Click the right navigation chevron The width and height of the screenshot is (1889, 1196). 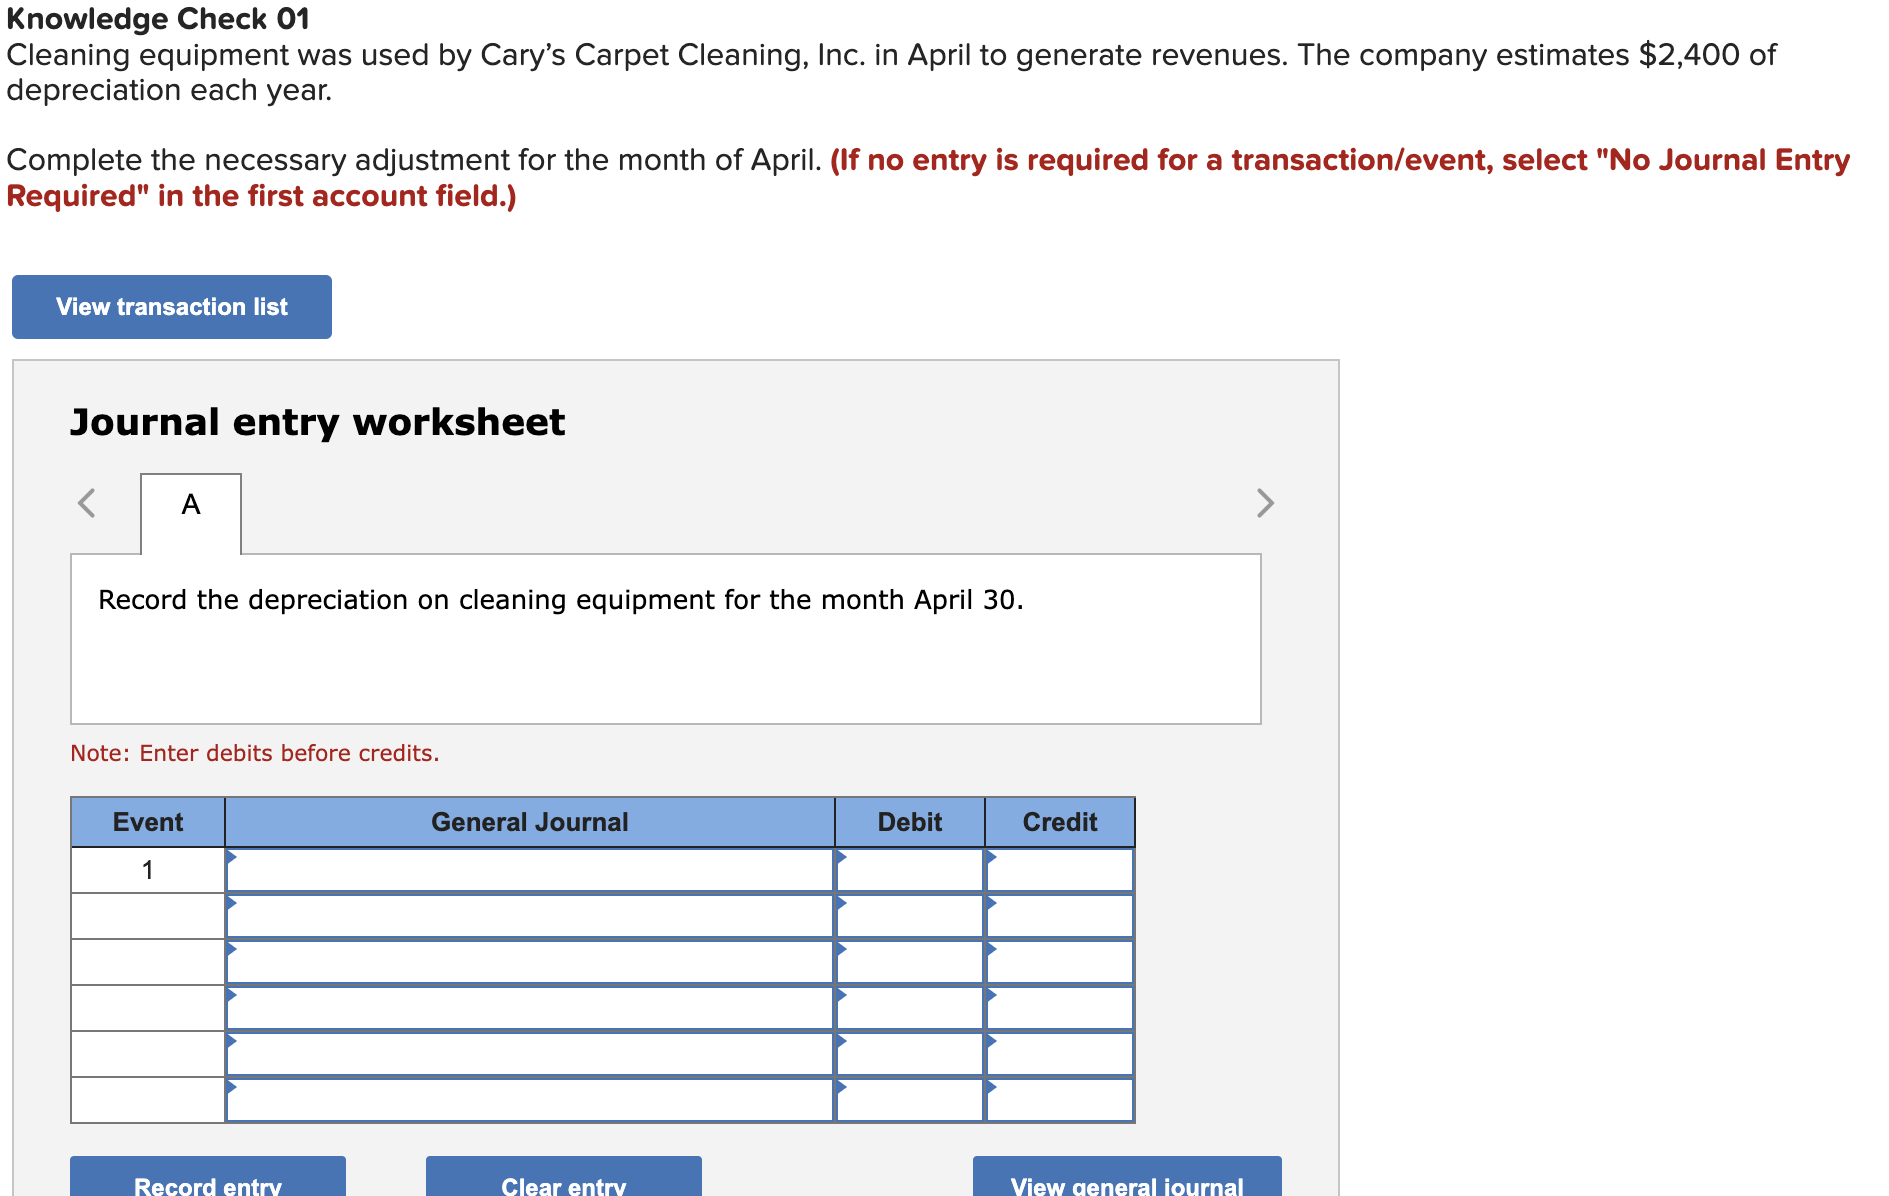tap(1265, 503)
